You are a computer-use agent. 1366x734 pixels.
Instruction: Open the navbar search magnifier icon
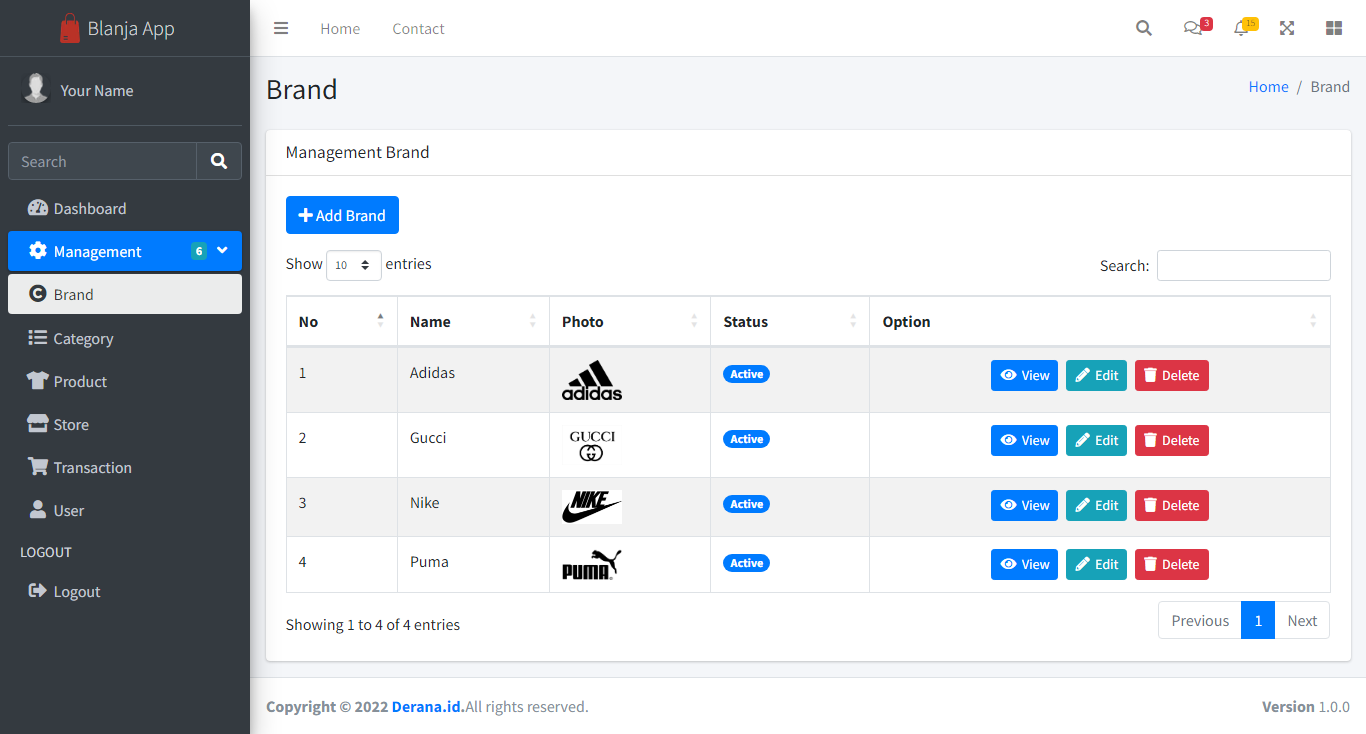coord(1144,28)
